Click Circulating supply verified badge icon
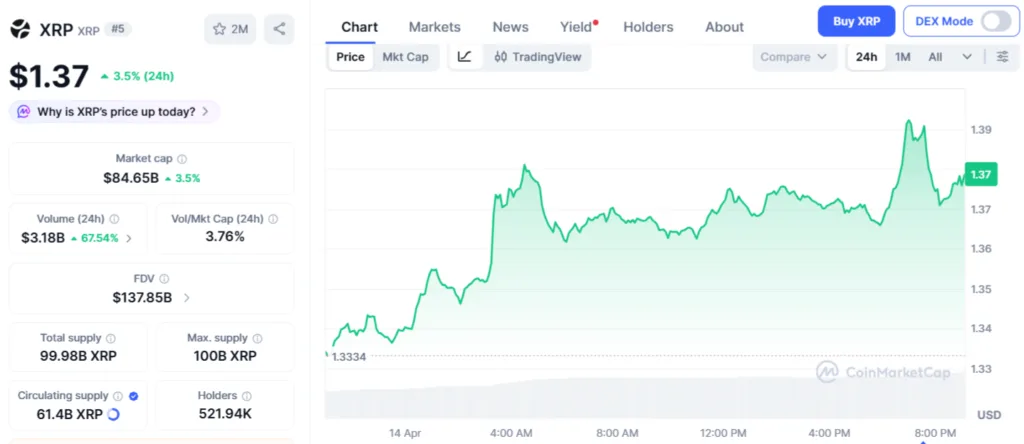The width and height of the screenshot is (1024, 444). [134, 396]
